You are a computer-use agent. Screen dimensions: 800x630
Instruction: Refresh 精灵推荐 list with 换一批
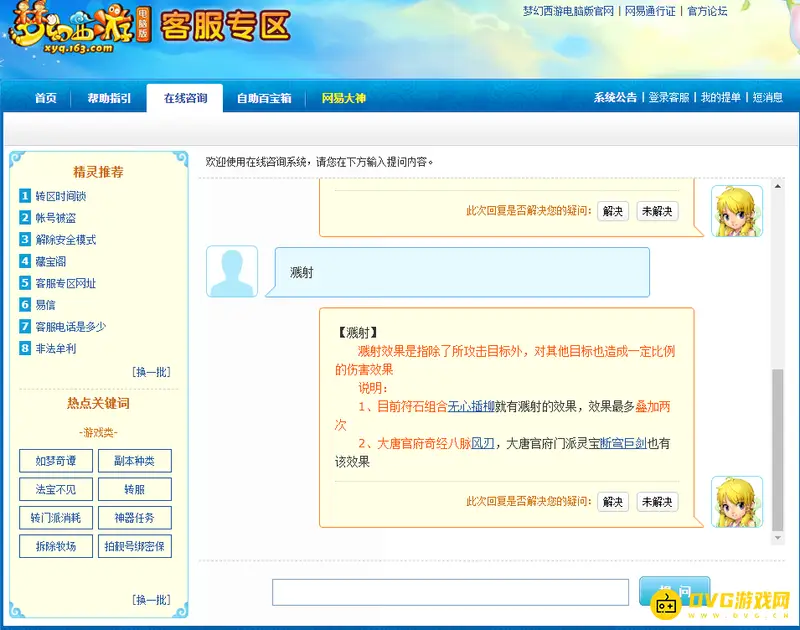pyautogui.click(x=151, y=372)
